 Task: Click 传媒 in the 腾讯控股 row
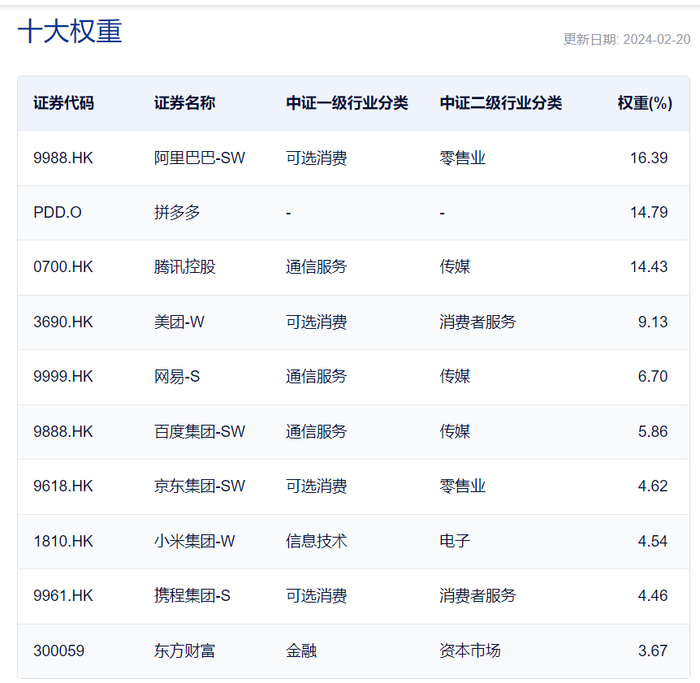click(455, 267)
